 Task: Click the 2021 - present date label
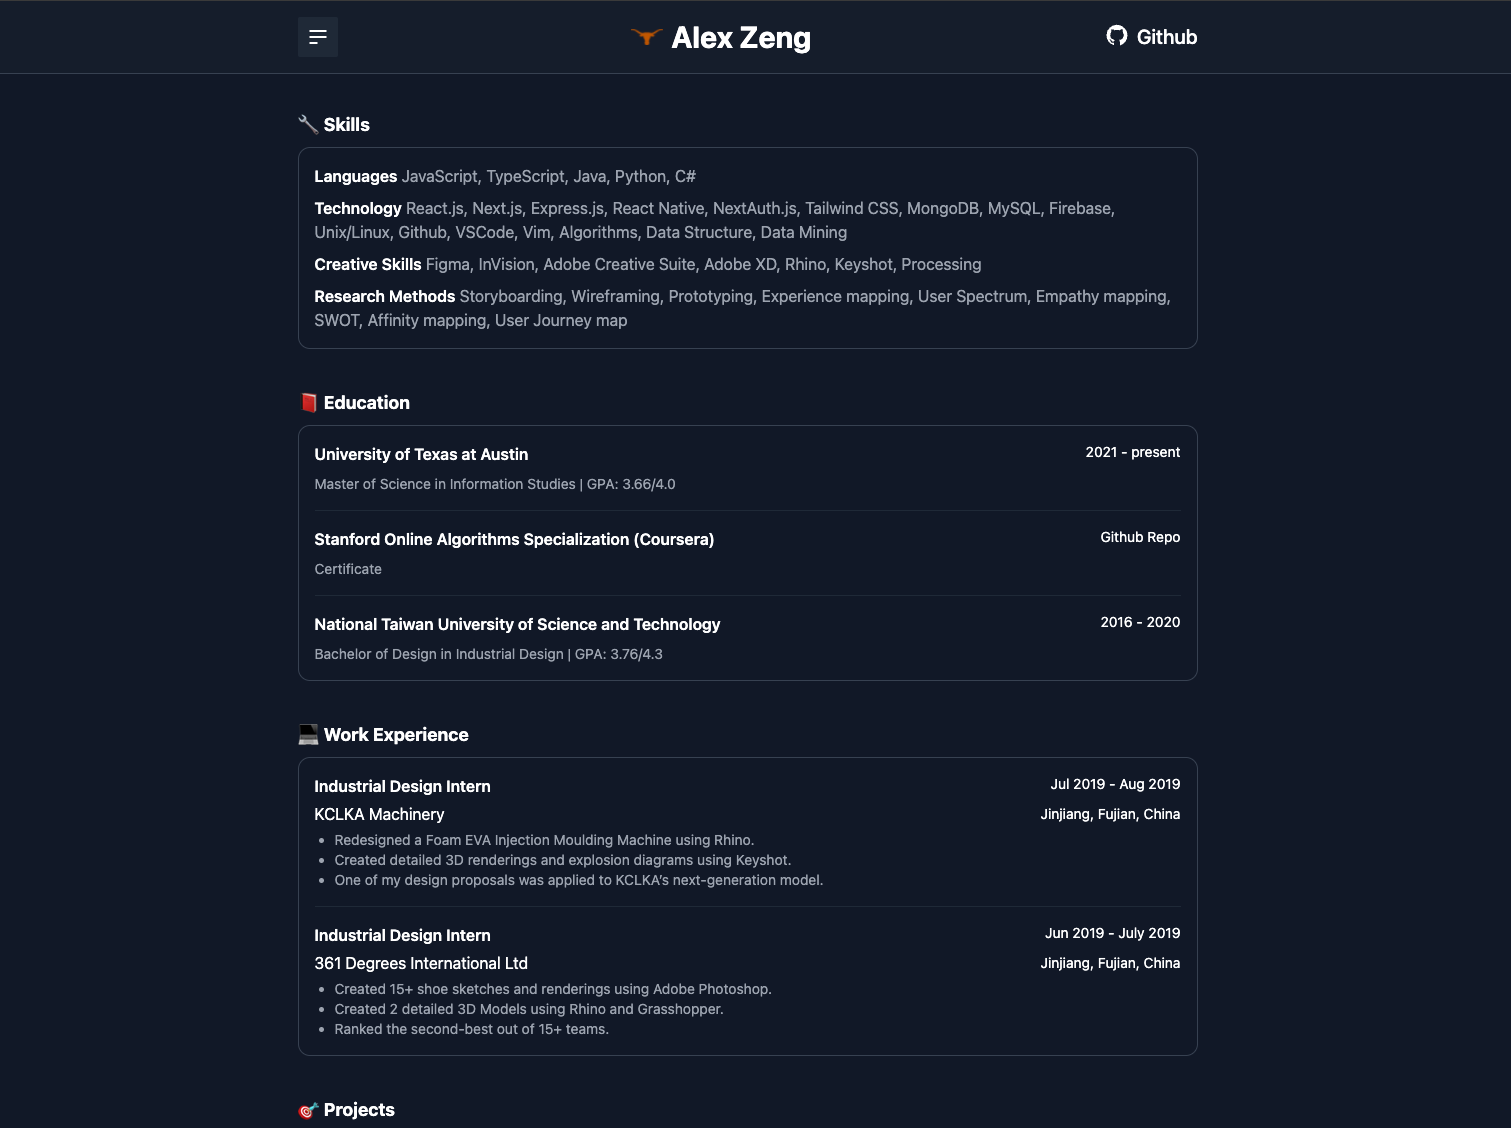(1133, 452)
